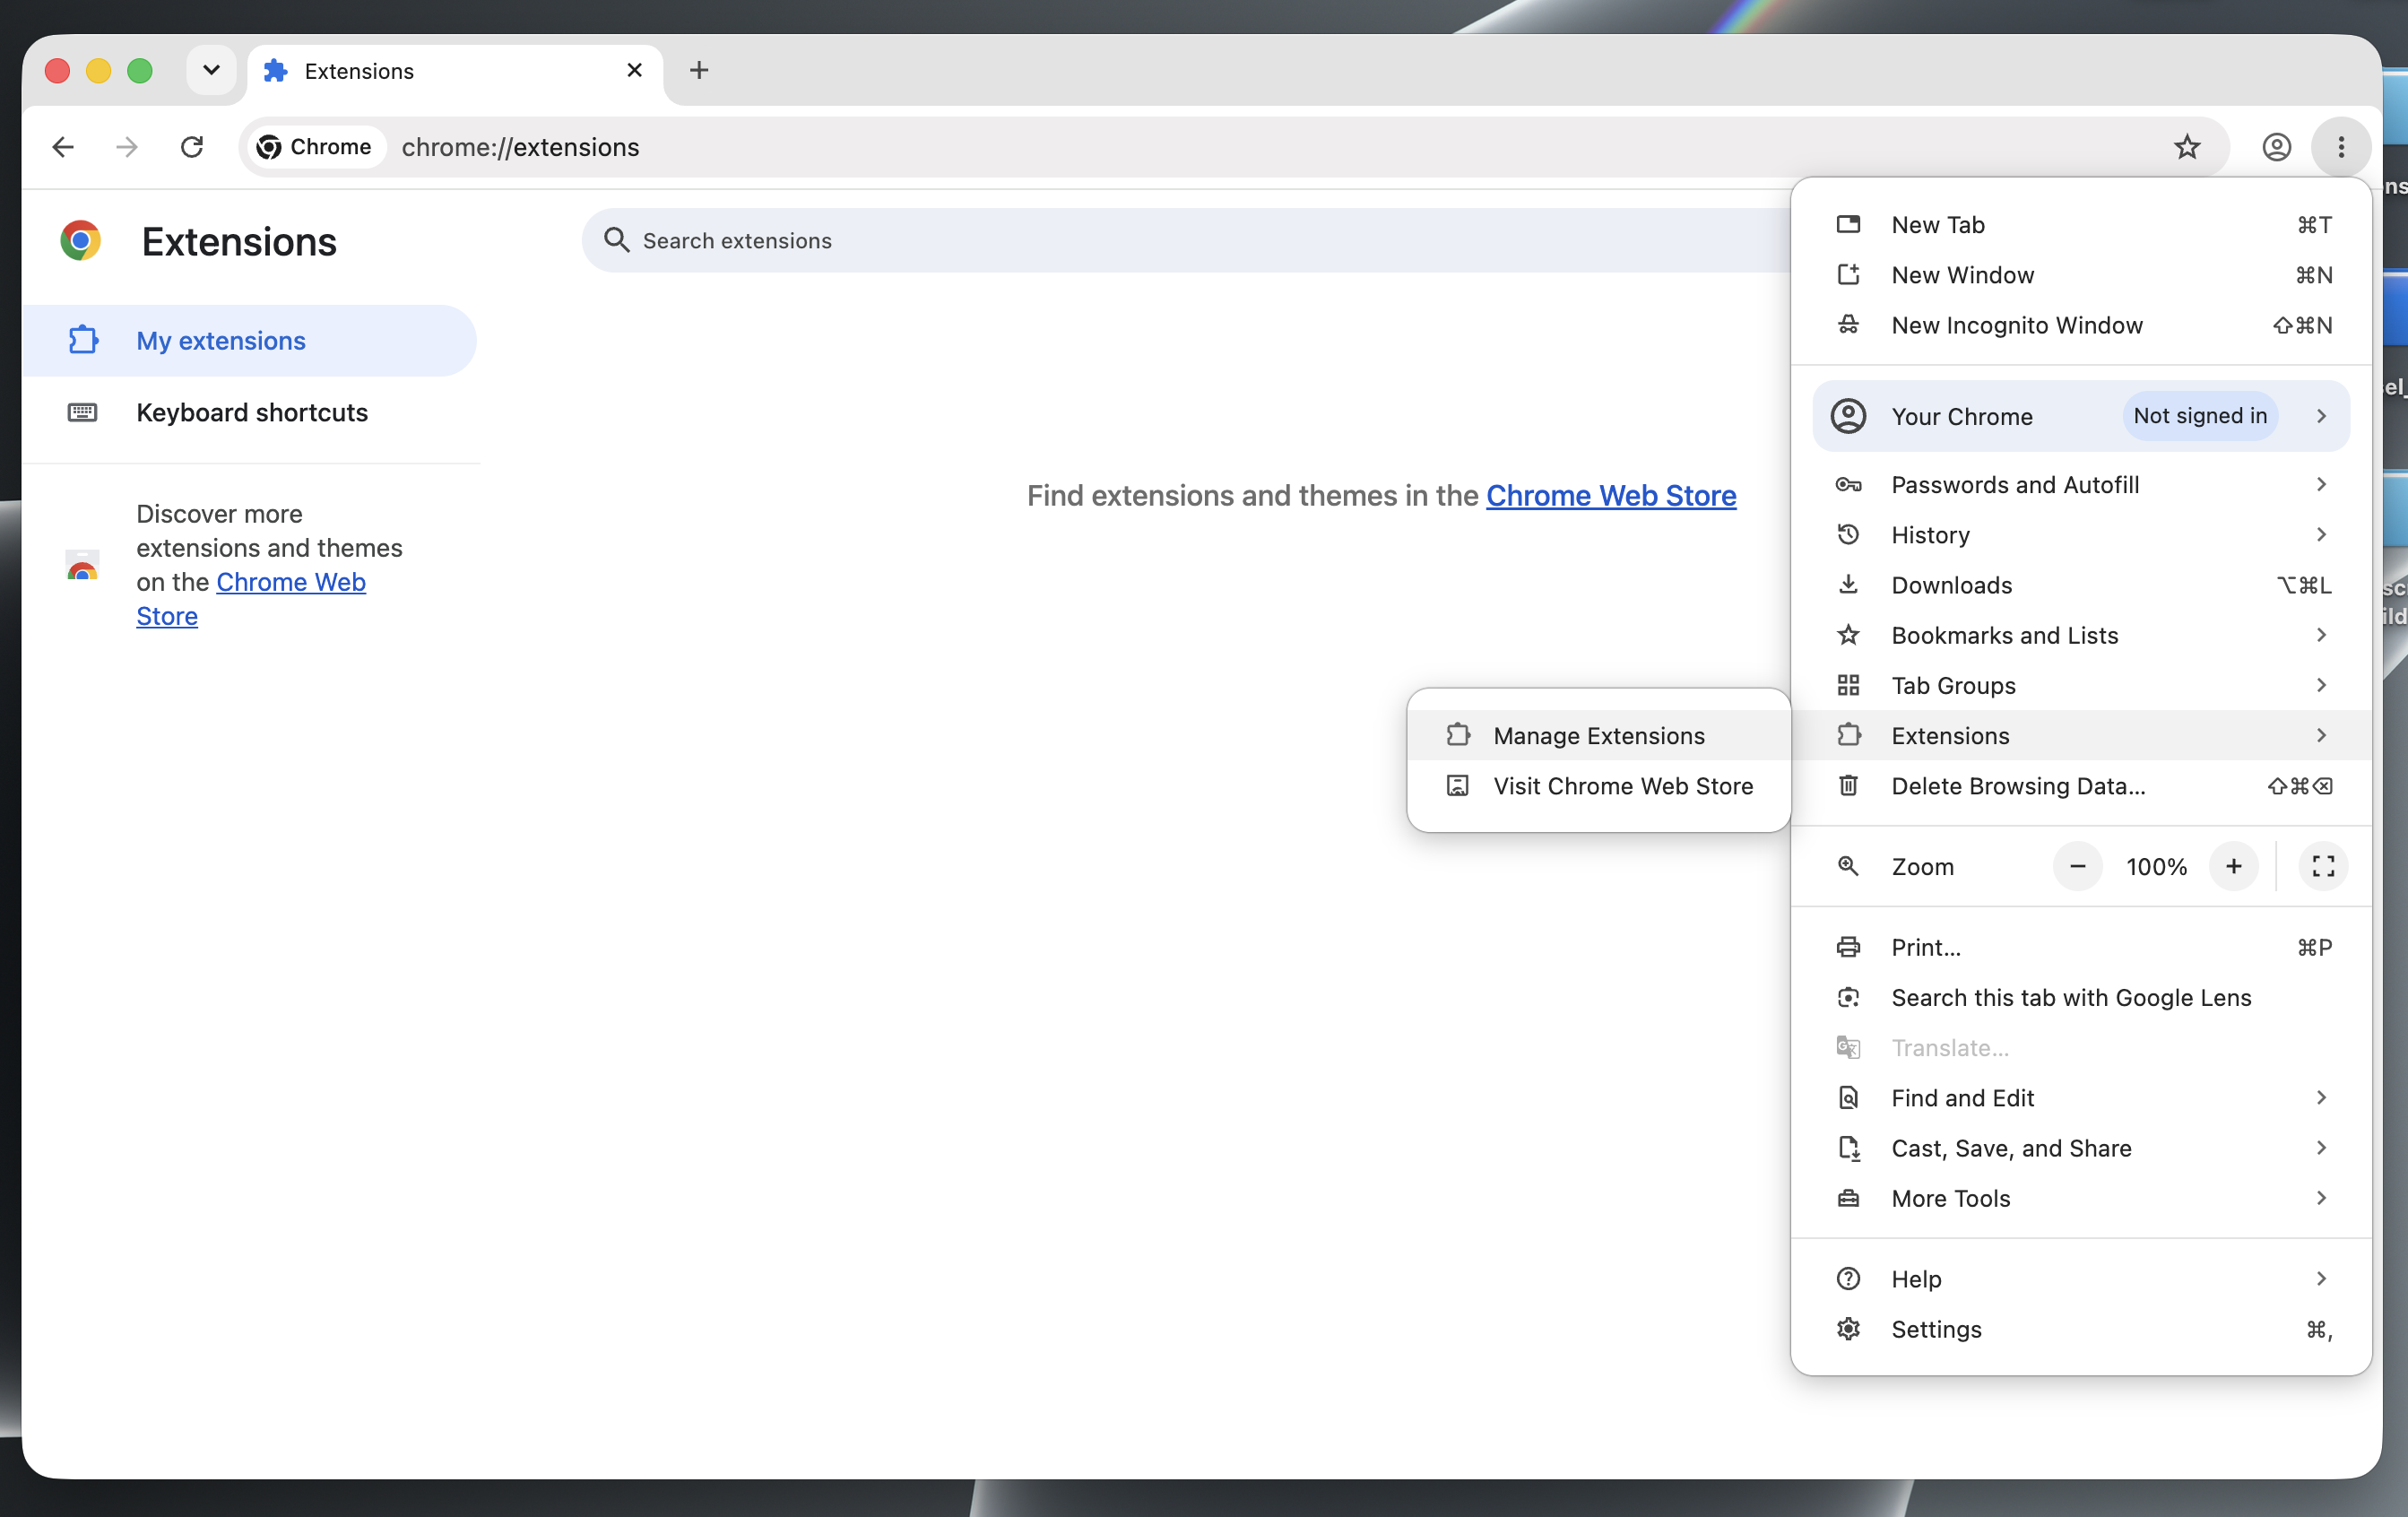
Task: Reload the Extensions page
Action: pyautogui.click(x=192, y=147)
